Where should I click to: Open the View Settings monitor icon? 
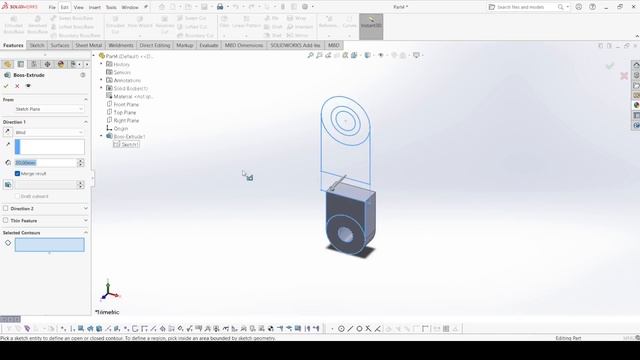(x=416, y=55)
